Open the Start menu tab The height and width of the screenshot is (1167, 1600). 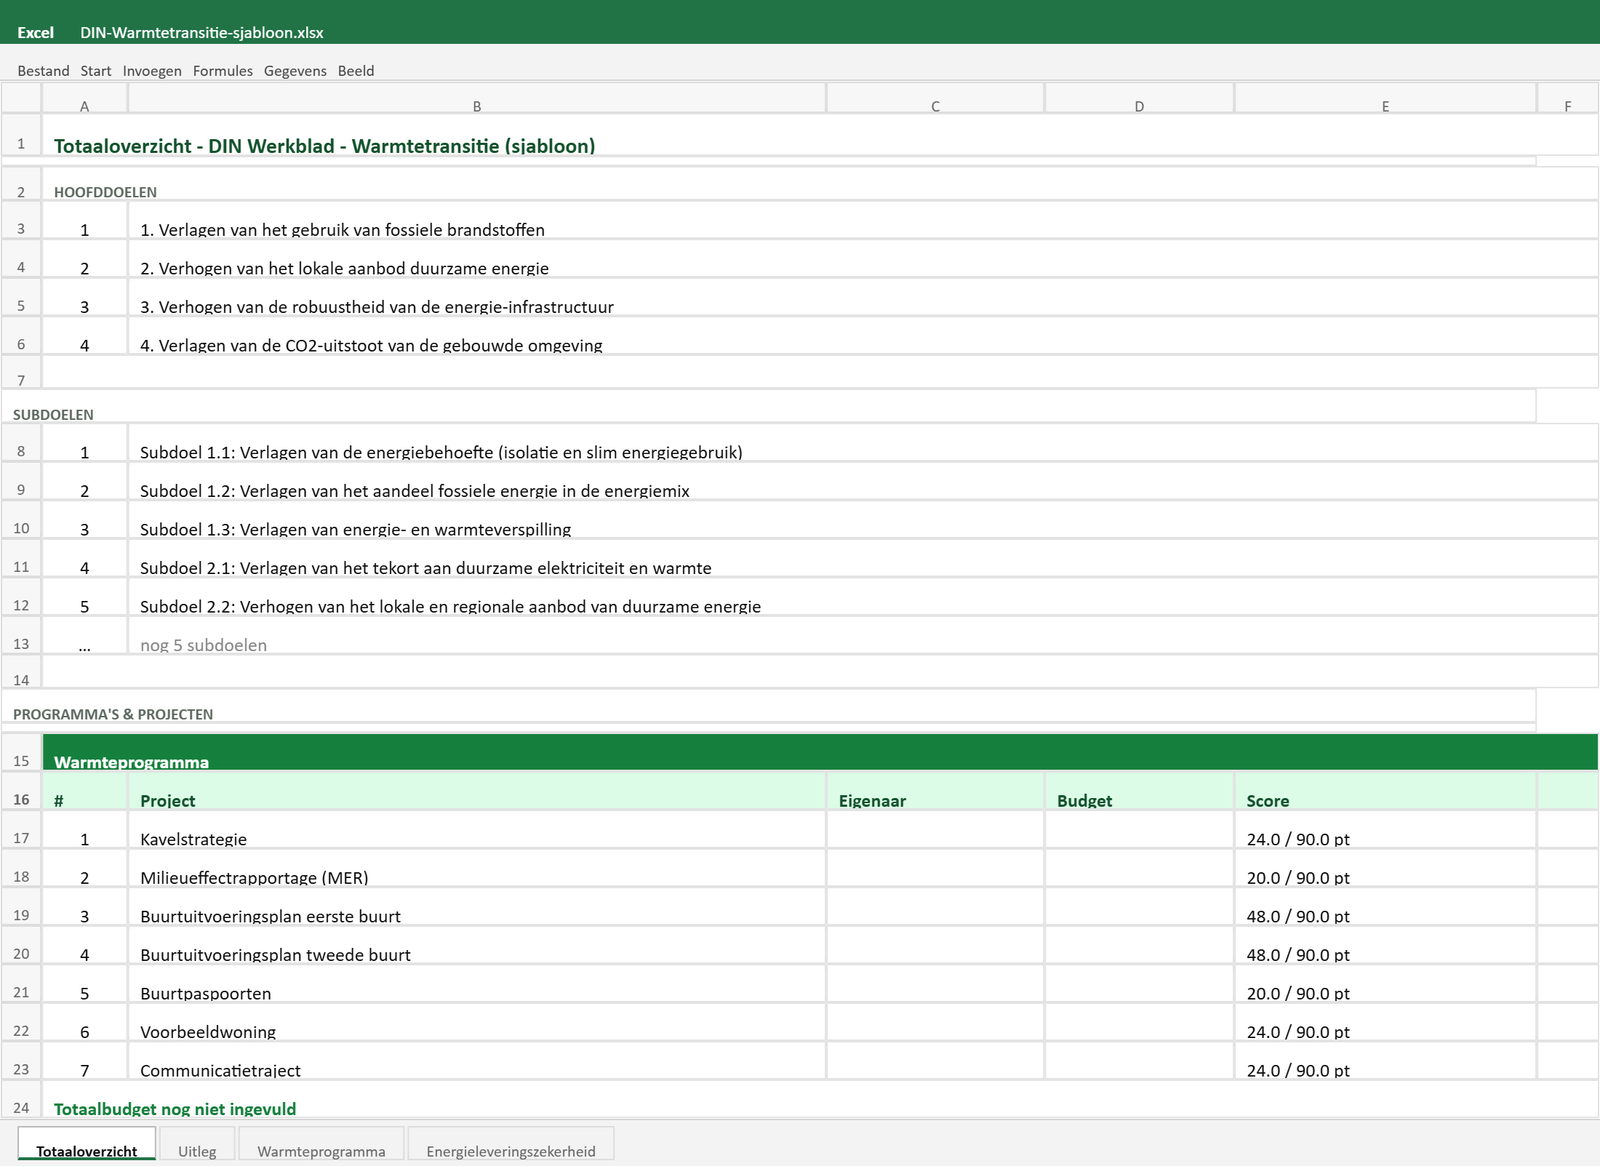point(96,71)
